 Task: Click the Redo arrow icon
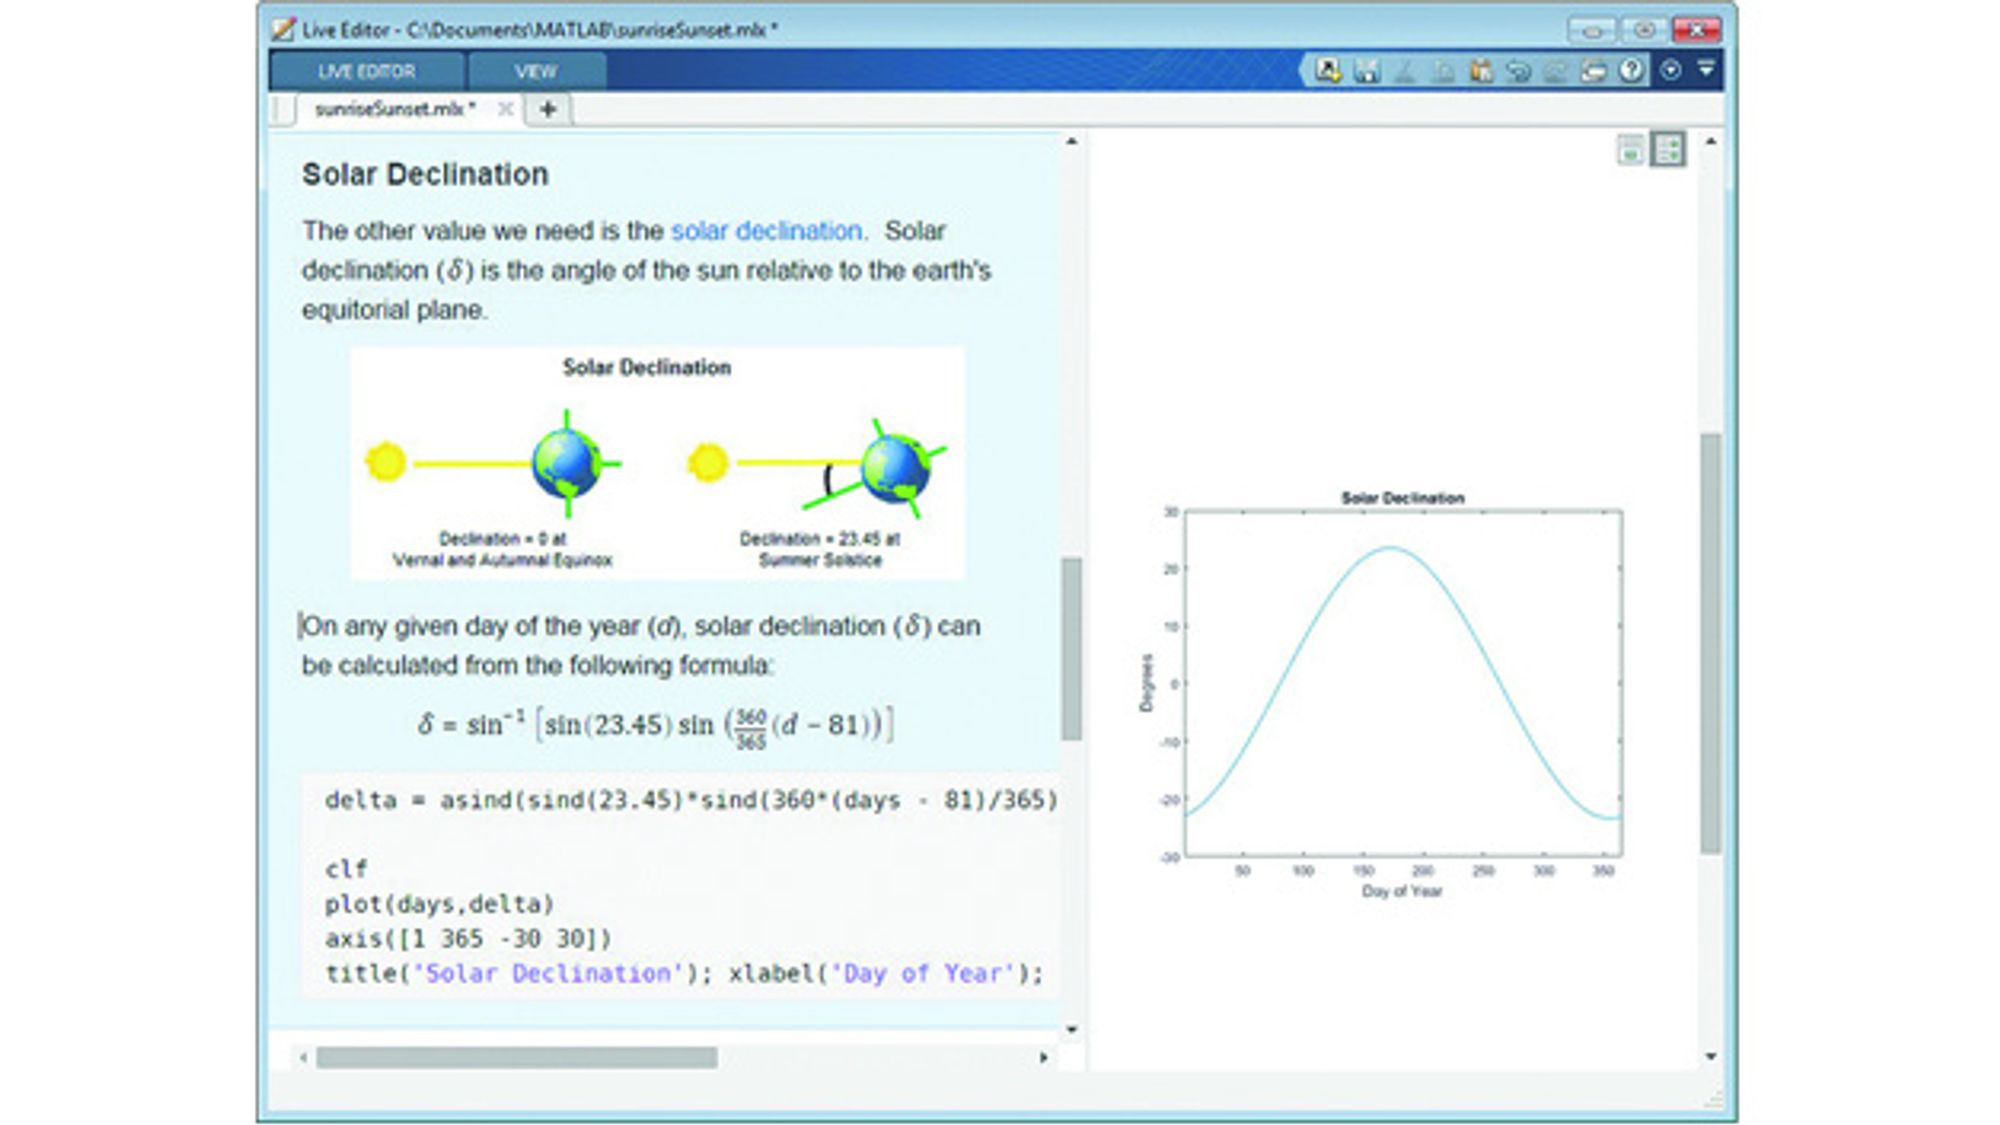[1556, 70]
